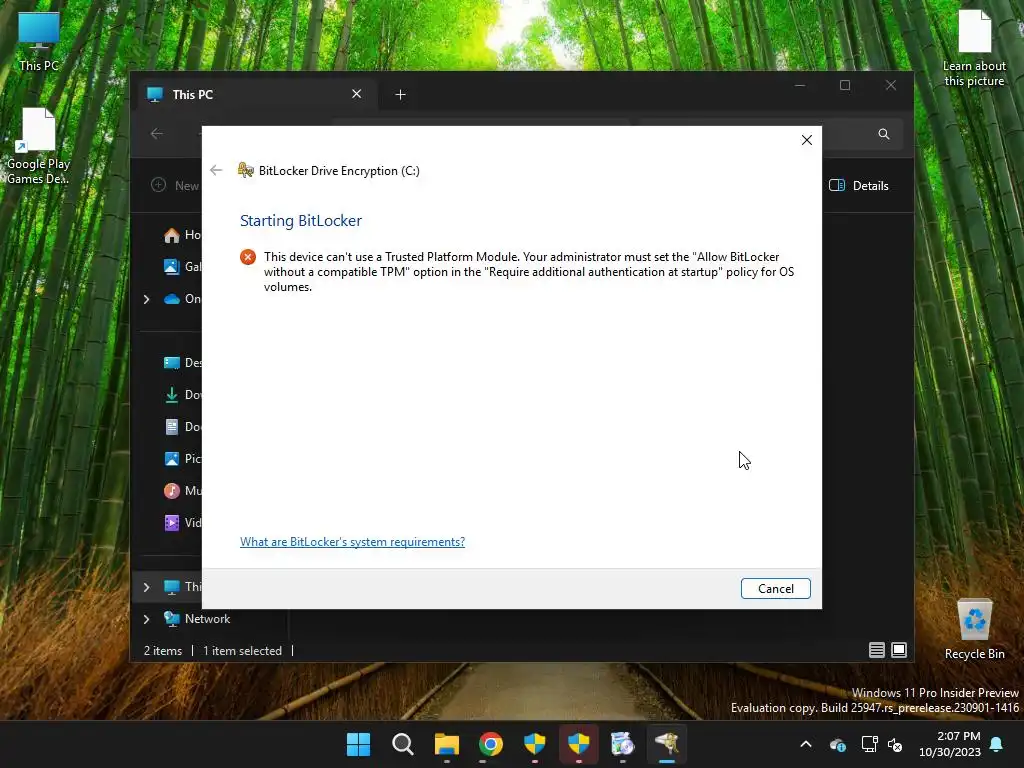The height and width of the screenshot is (768, 1024).
Task: Click the search icon in File Explorer
Action: [x=884, y=134]
